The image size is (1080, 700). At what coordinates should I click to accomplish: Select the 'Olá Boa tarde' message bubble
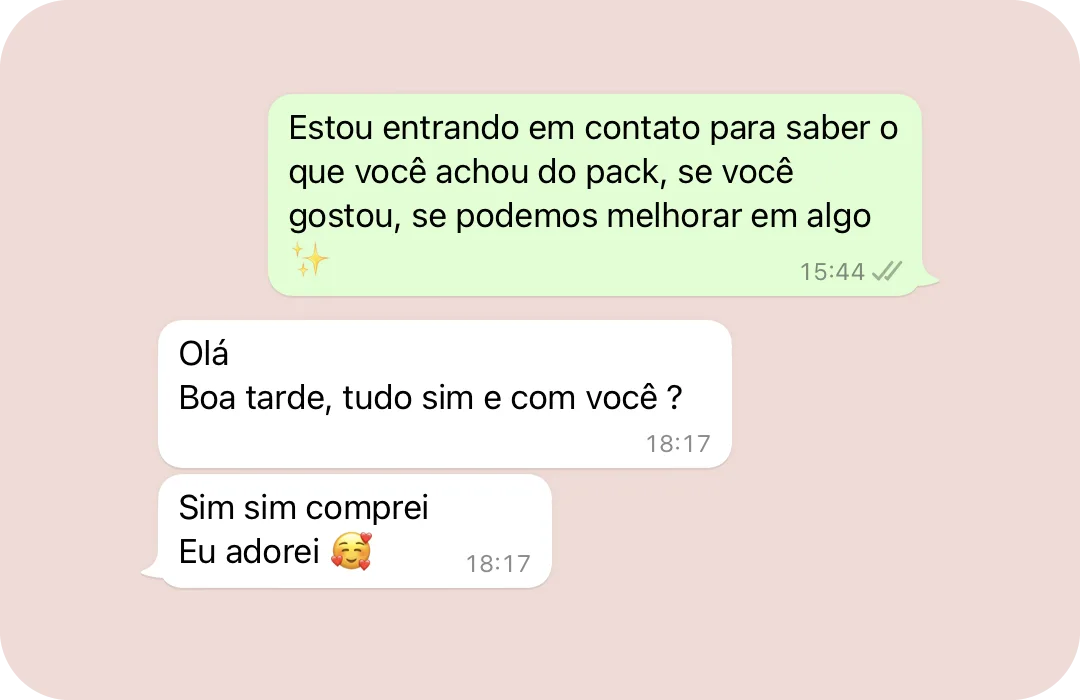[445, 393]
